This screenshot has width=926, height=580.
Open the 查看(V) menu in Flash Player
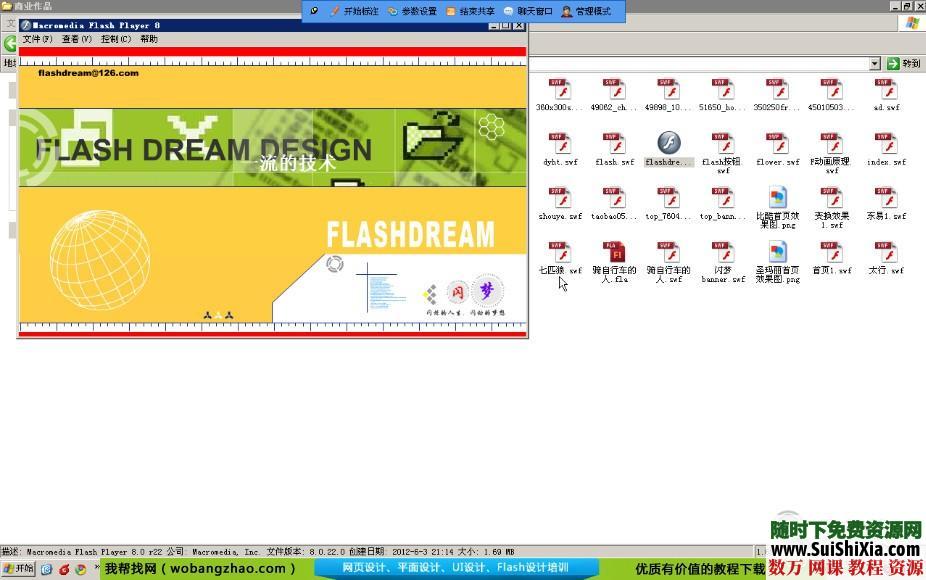(76, 39)
